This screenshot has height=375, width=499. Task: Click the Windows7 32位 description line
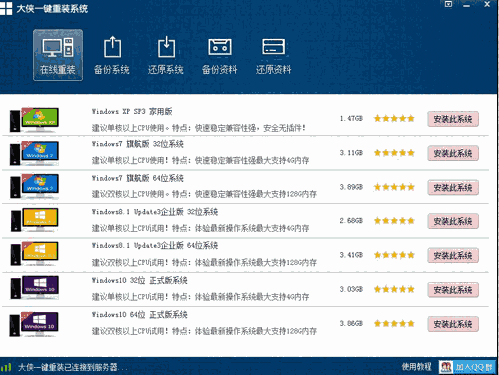(200, 160)
